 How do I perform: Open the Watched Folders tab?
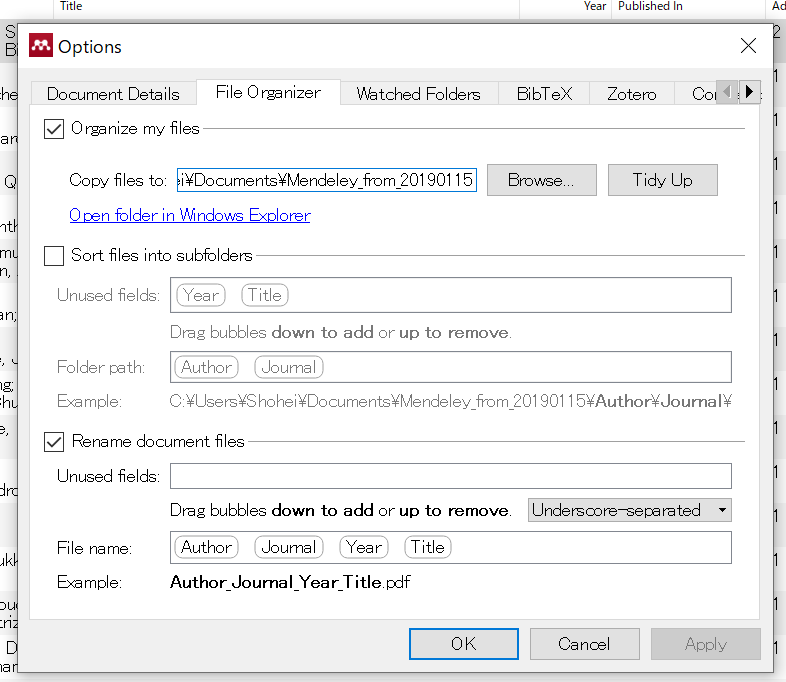pyautogui.click(x=419, y=94)
